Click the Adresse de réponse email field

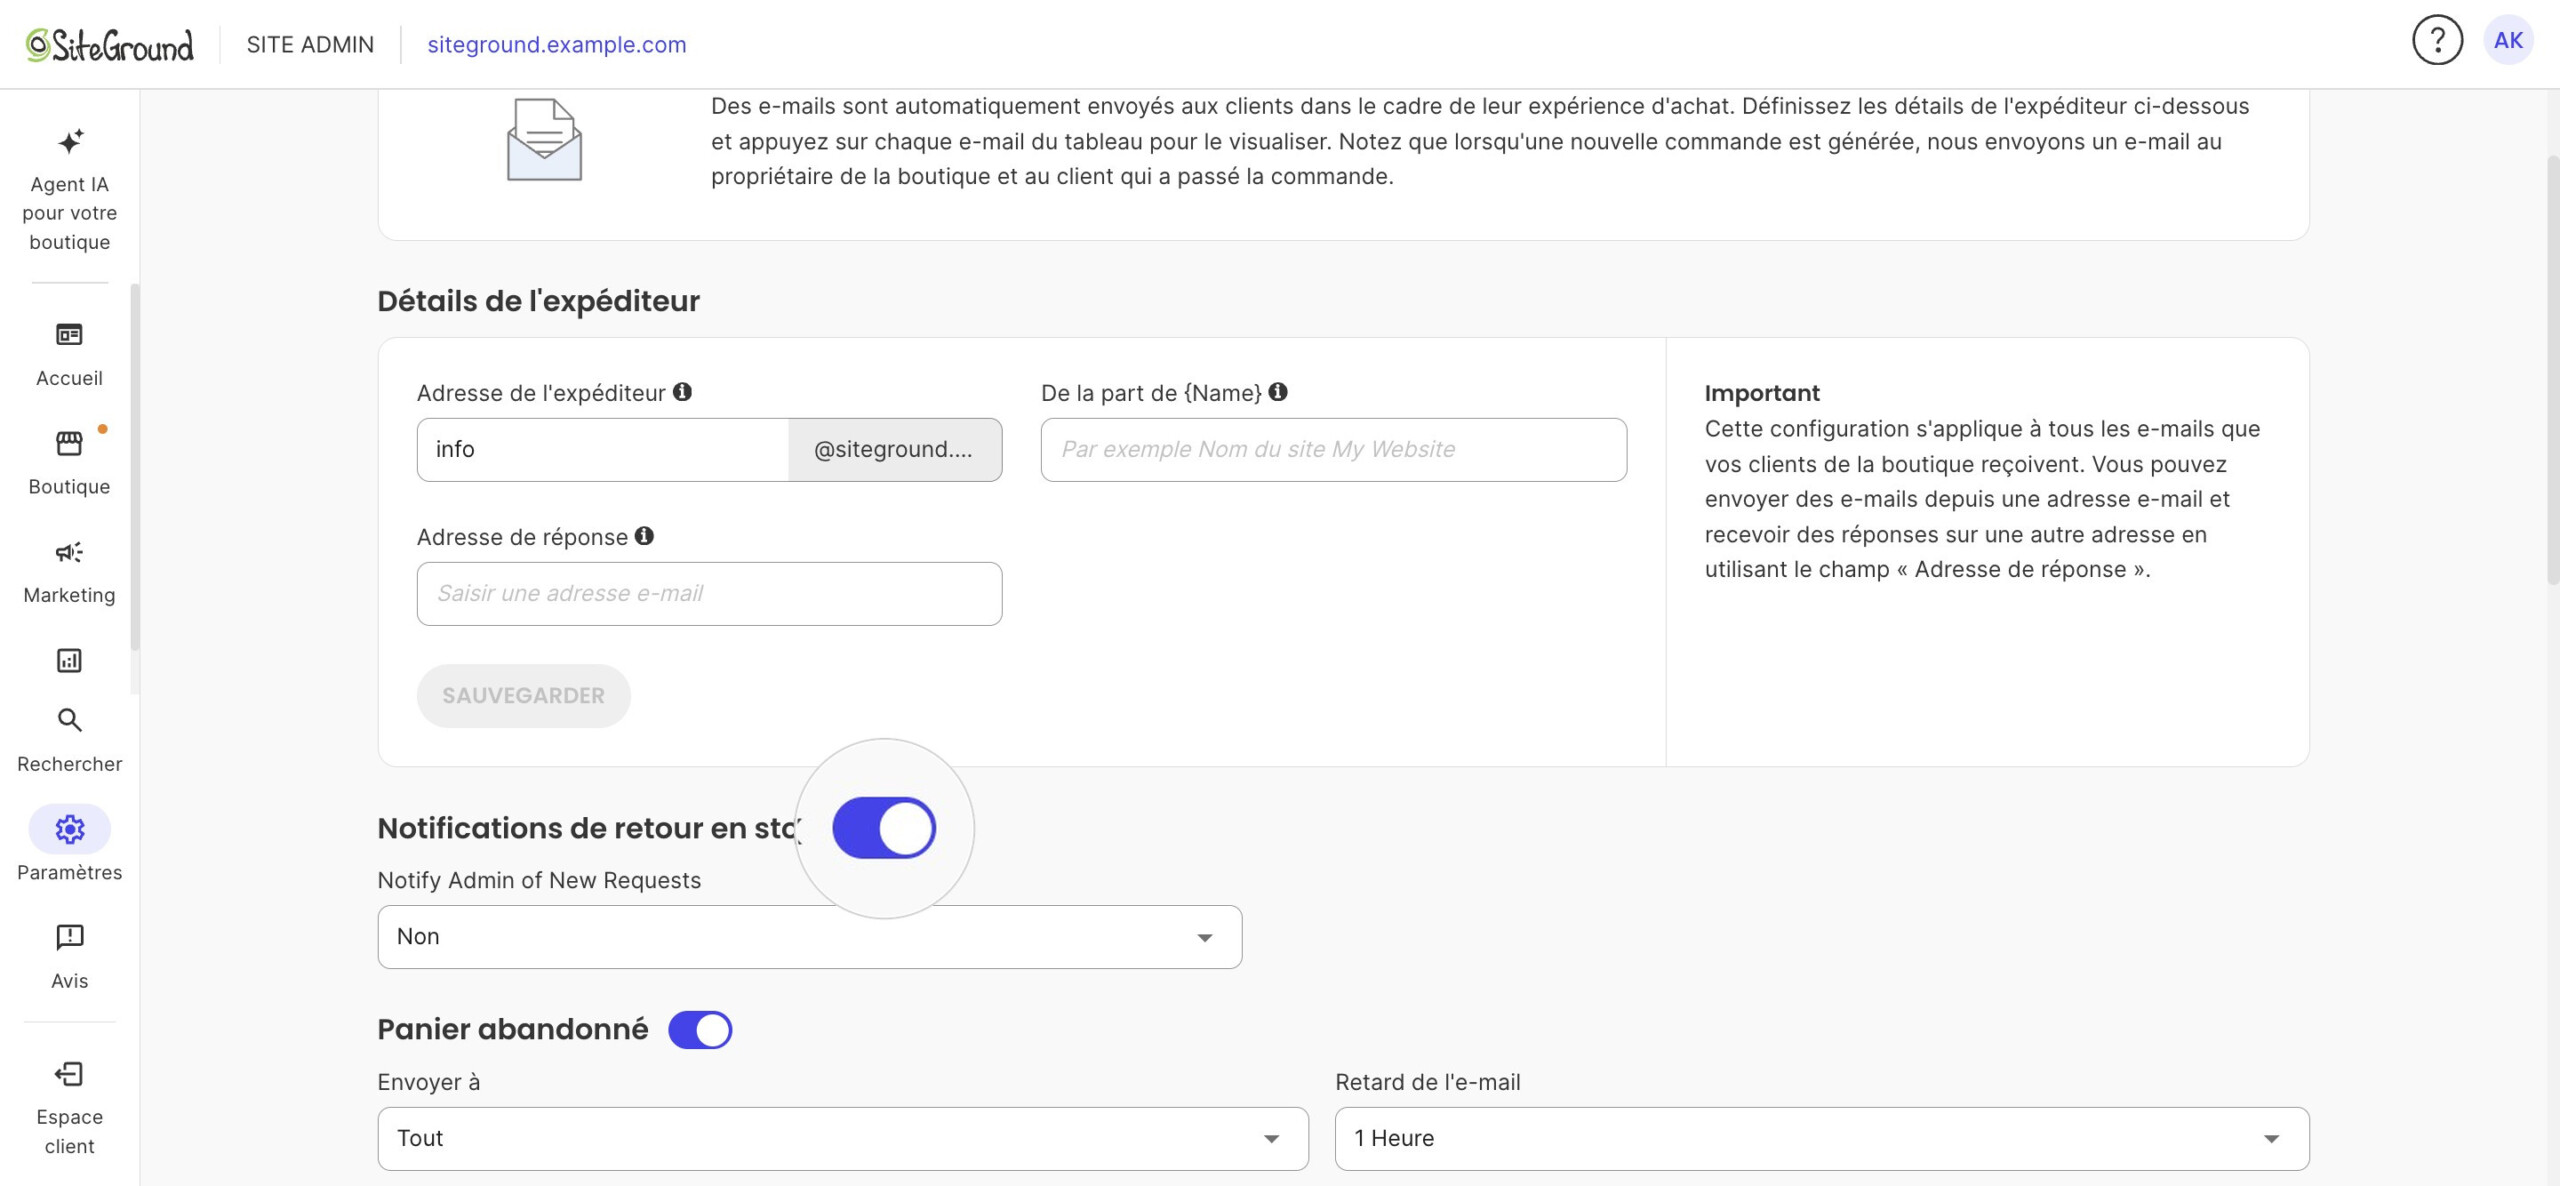click(x=710, y=594)
